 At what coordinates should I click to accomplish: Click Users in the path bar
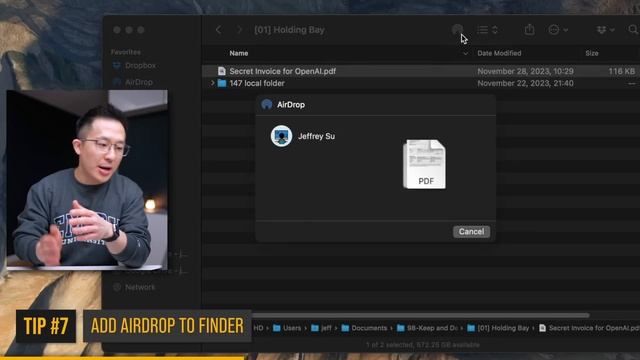click(x=287, y=328)
